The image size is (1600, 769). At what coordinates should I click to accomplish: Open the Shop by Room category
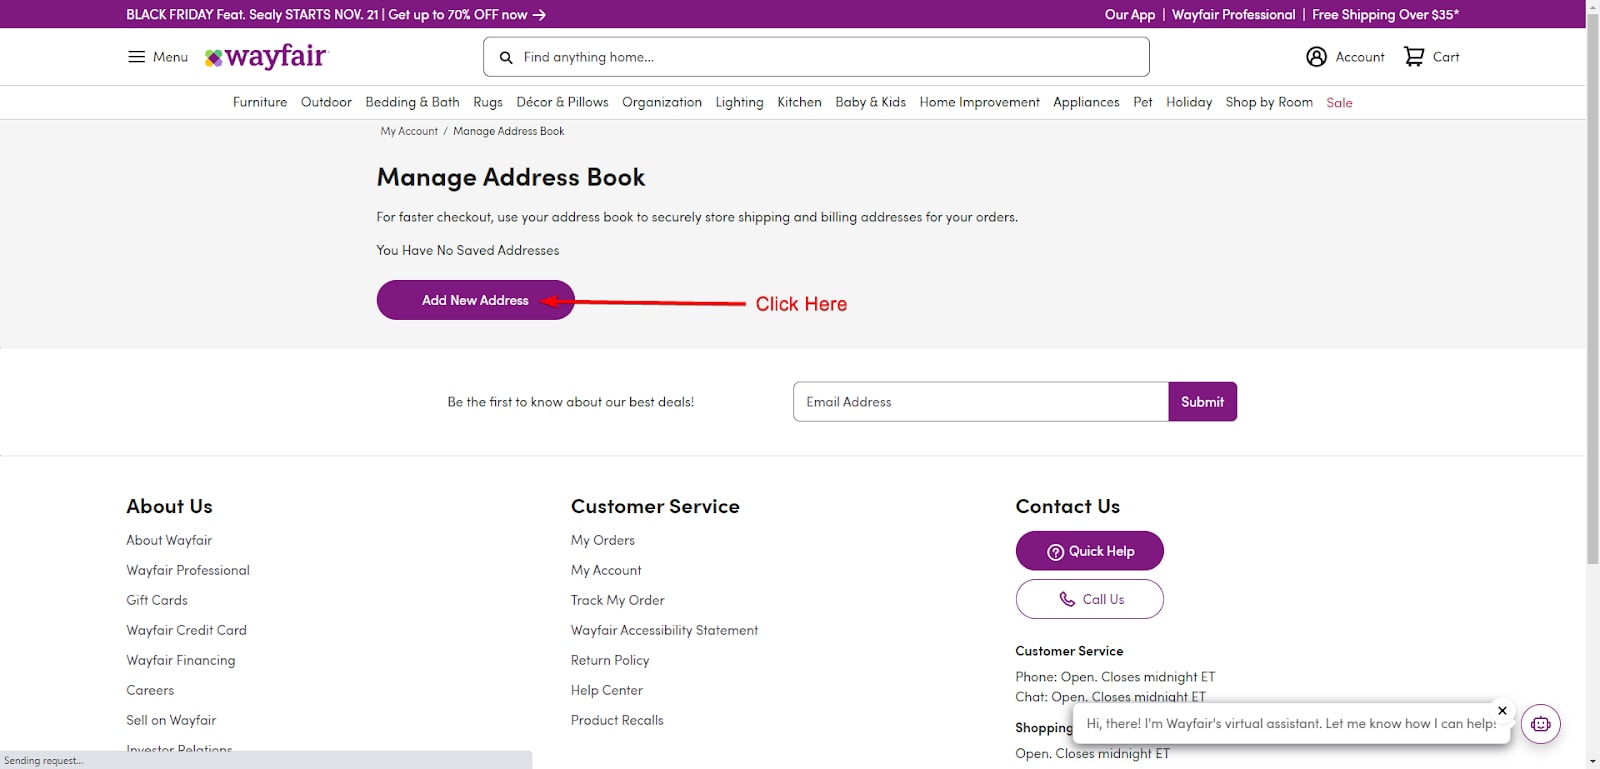pos(1269,102)
